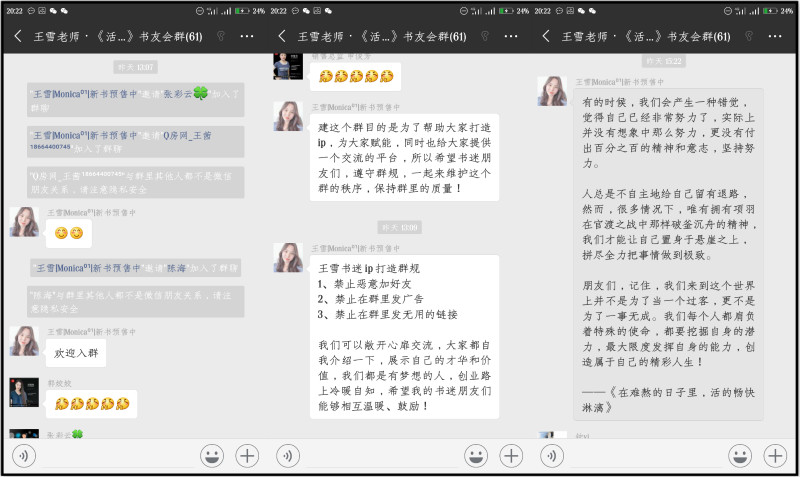This screenshot has height=477, width=800.
Task: Tap the plus attachment button in the left chat panel
Action: [x=246, y=455]
